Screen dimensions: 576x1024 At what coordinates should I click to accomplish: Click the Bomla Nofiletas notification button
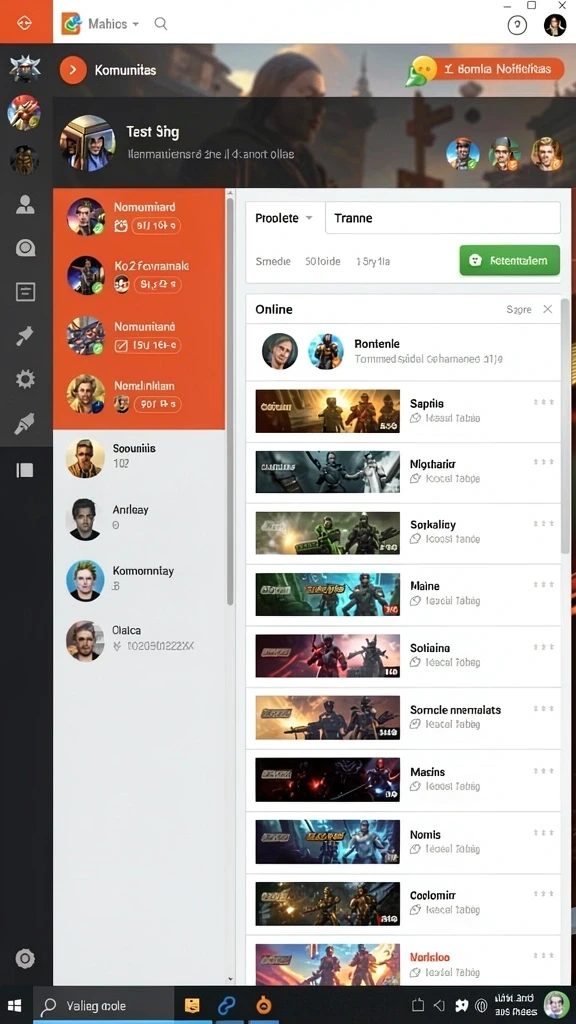click(492, 69)
